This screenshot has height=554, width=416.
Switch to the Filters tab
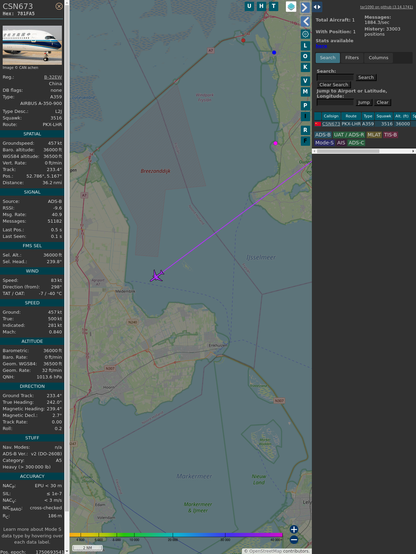tap(352, 58)
